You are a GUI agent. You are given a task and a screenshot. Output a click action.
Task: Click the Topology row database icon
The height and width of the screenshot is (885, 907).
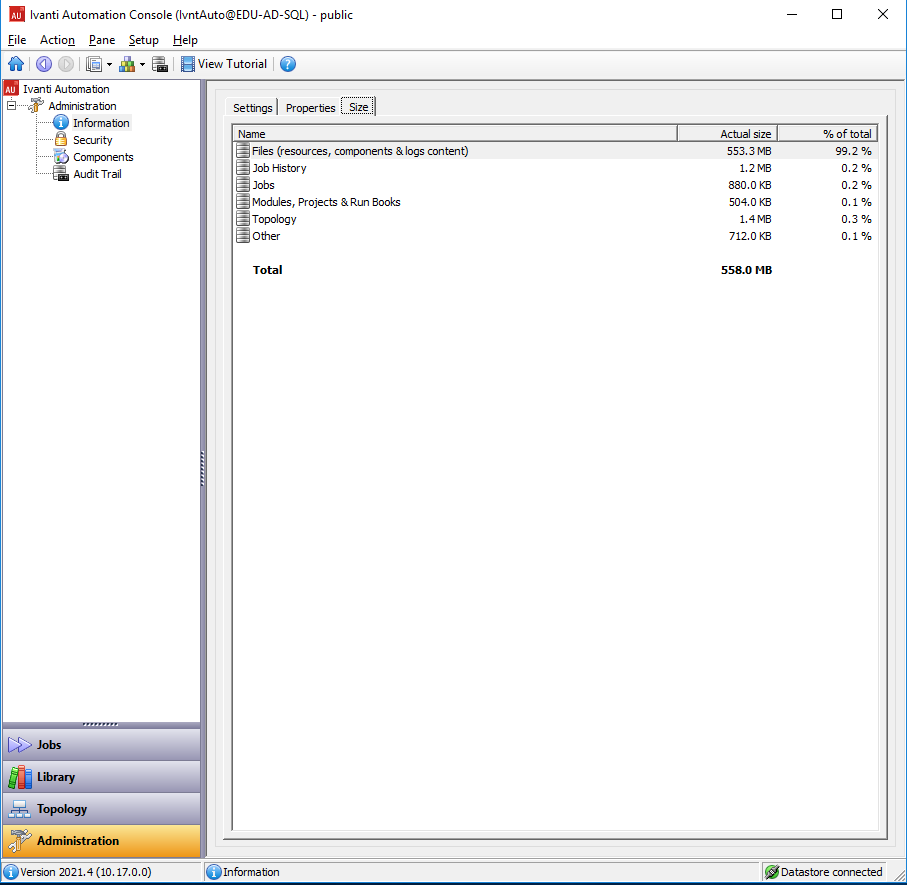[x=243, y=219]
